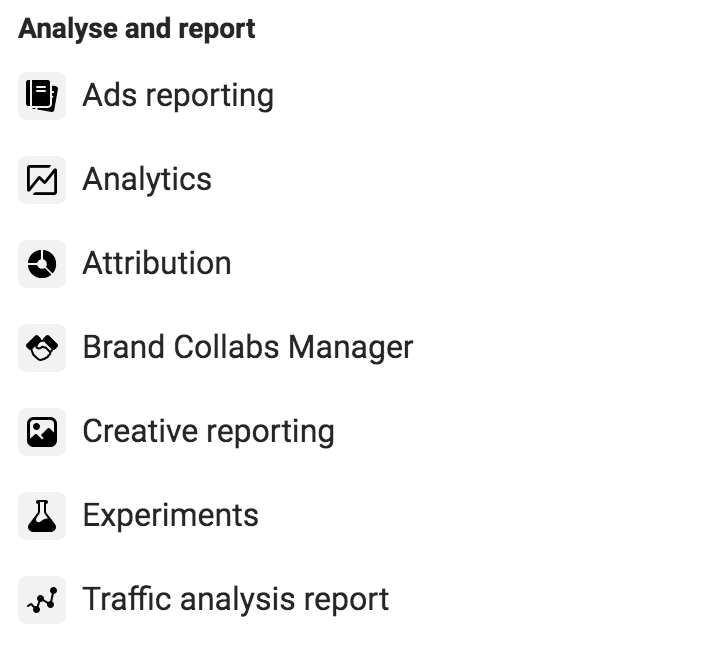
Task: Open Creative reporting
Action: (x=208, y=432)
